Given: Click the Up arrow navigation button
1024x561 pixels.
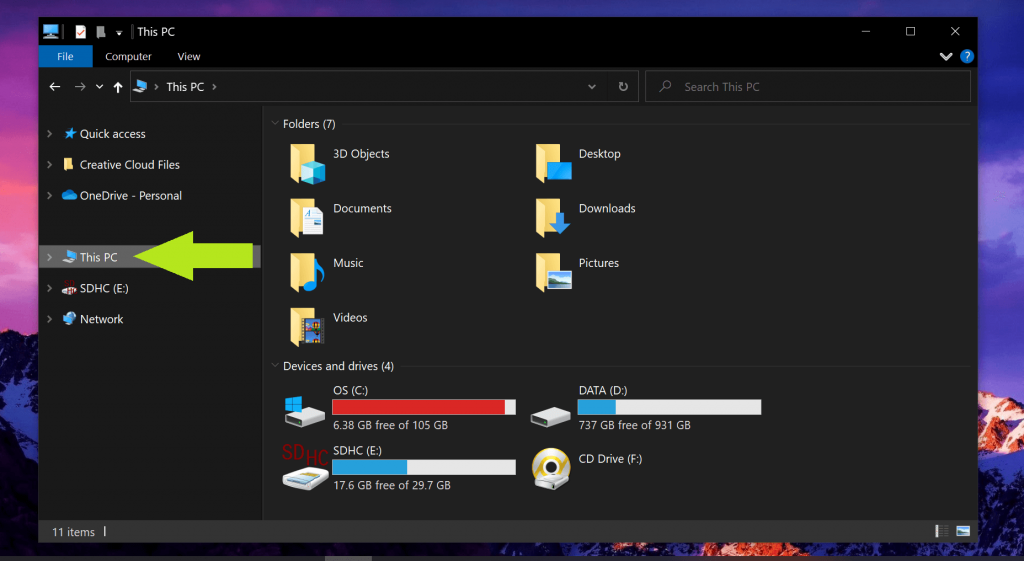Looking at the screenshot, I should point(118,87).
